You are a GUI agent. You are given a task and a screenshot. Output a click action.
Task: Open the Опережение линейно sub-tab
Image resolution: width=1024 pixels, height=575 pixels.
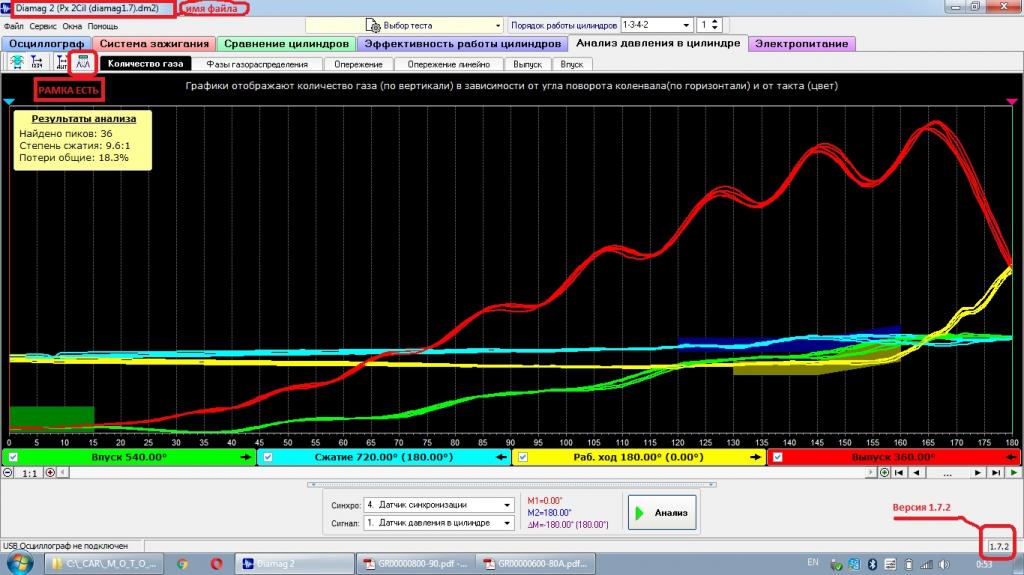pos(449,64)
